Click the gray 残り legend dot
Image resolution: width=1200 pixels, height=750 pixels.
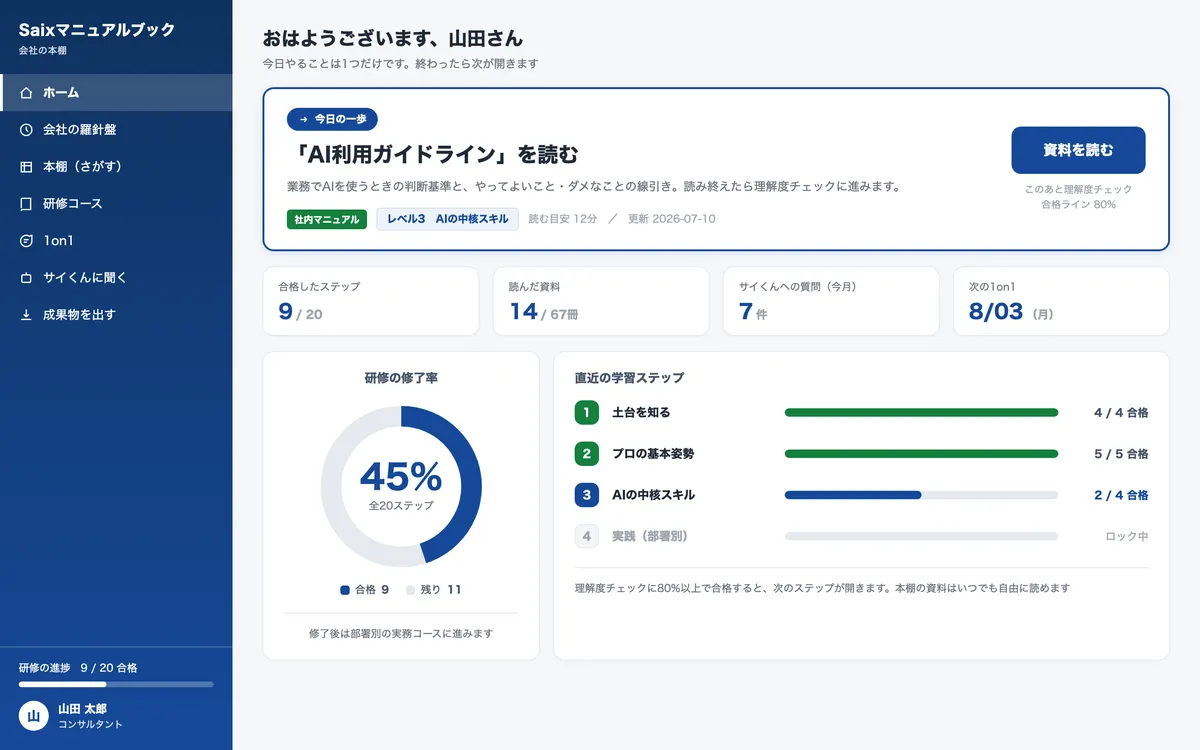click(410, 590)
